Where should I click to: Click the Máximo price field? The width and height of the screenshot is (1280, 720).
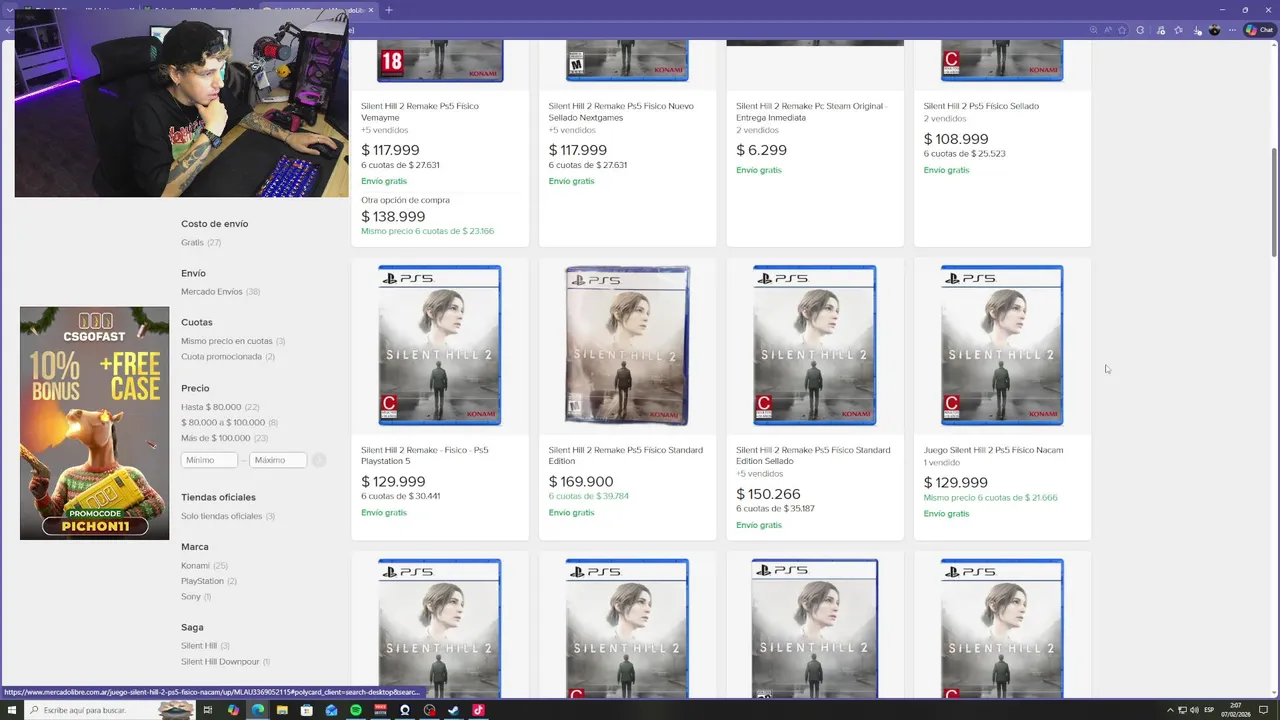pyautogui.click(x=278, y=460)
